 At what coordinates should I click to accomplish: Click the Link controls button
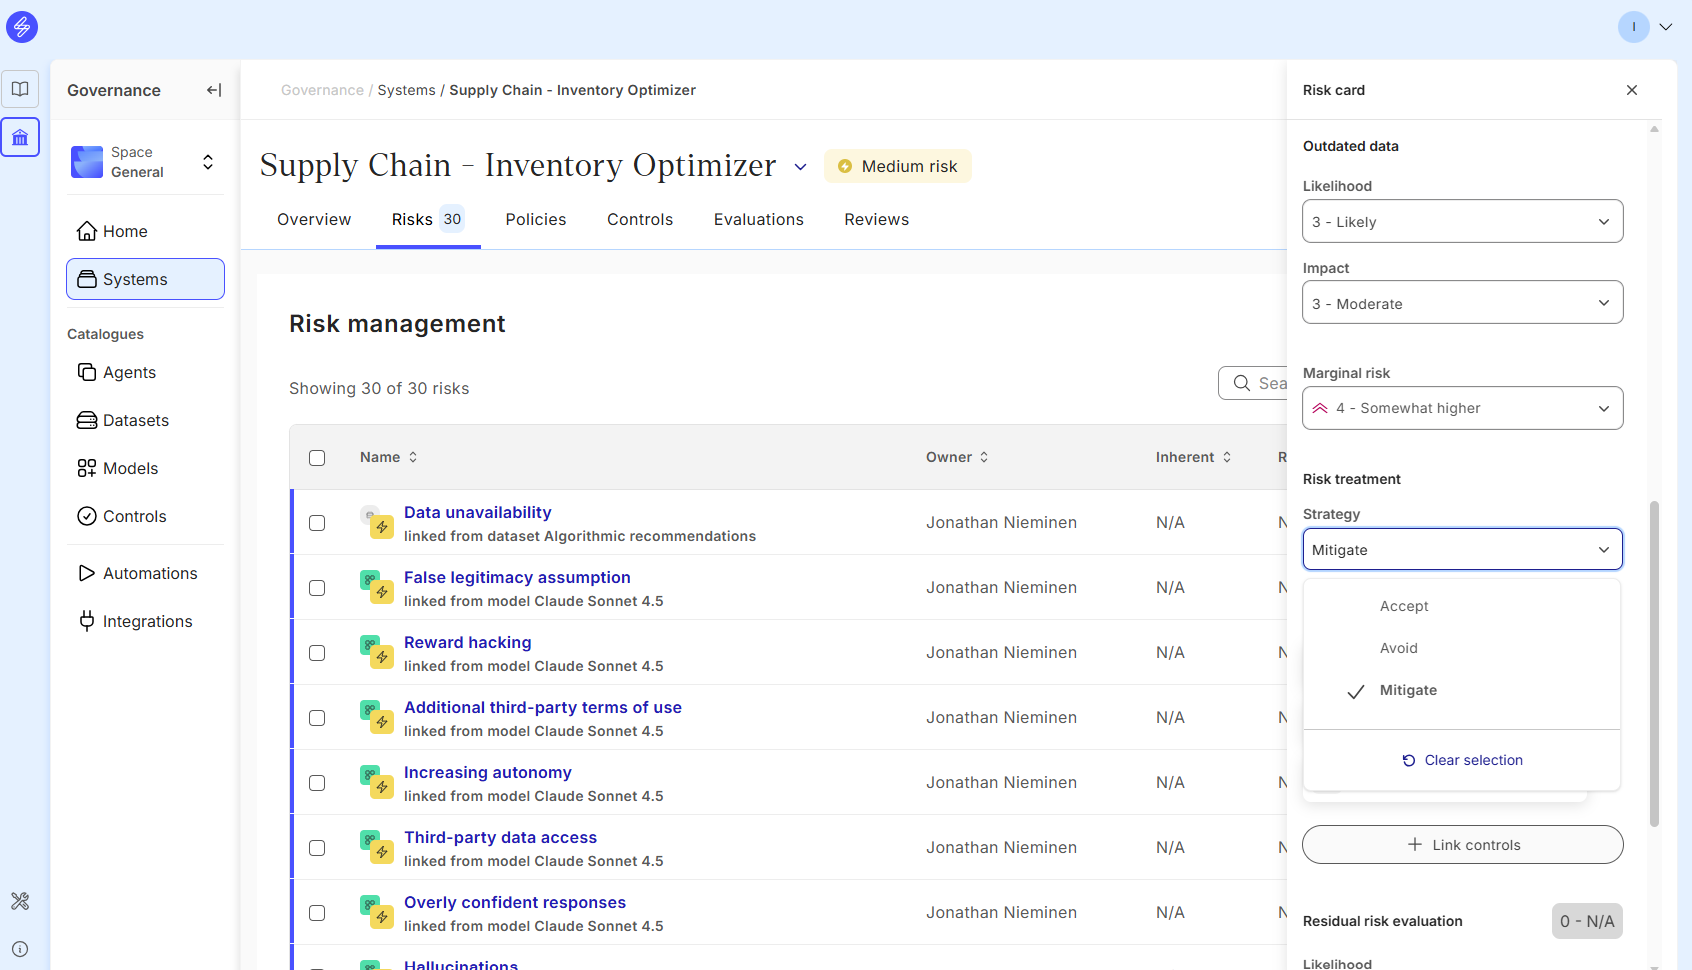click(x=1461, y=845)
